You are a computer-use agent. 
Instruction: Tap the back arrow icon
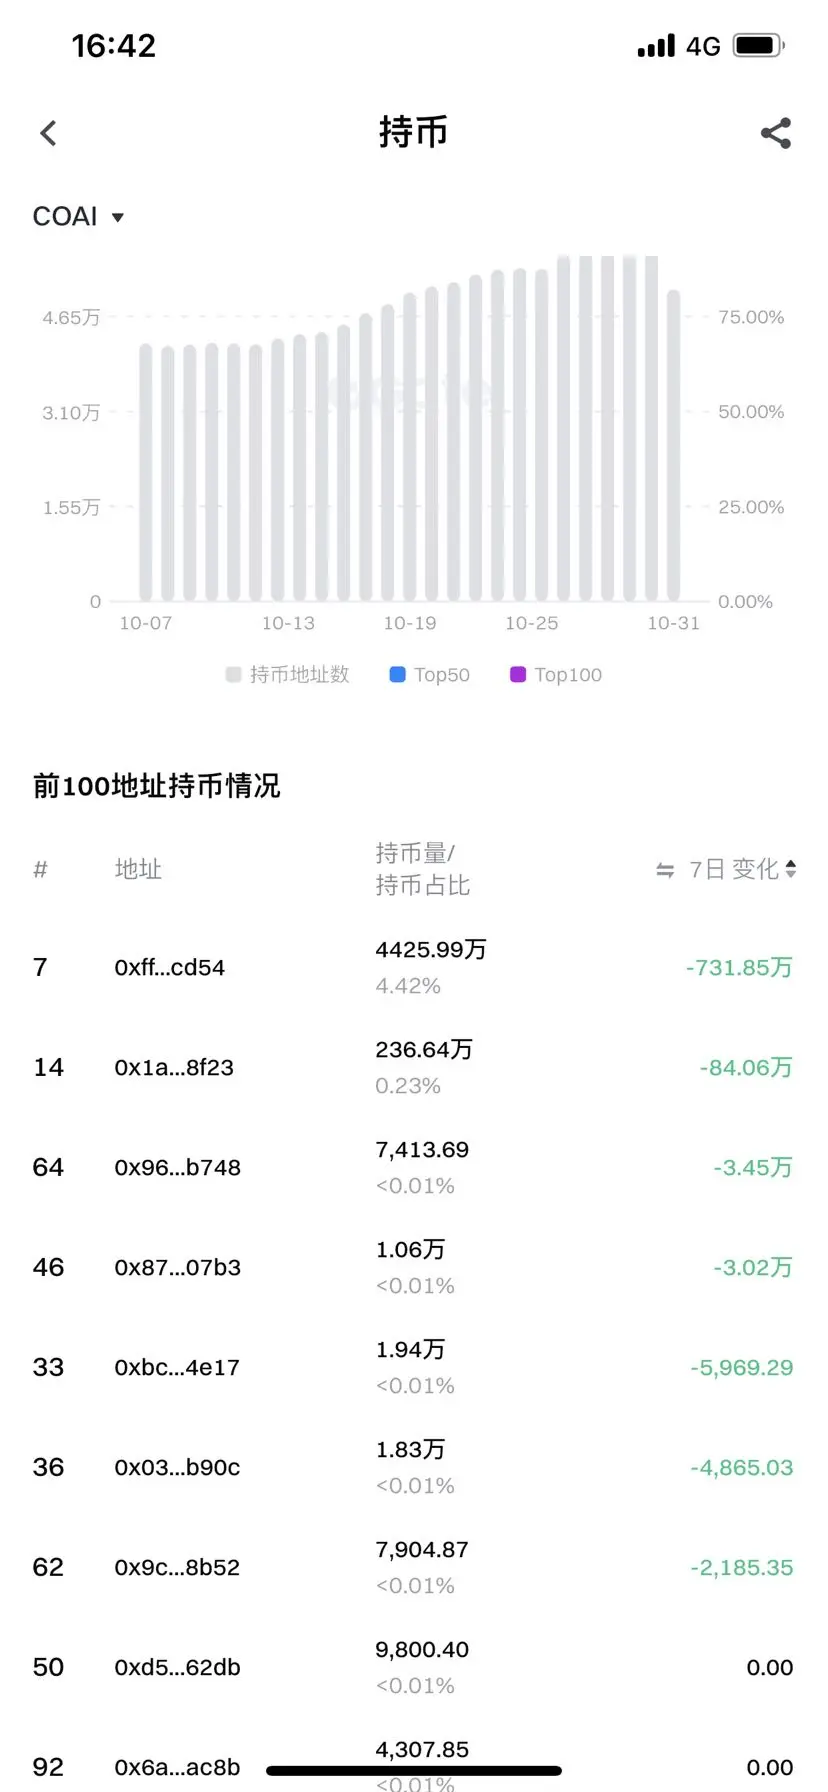pos(48,133)
